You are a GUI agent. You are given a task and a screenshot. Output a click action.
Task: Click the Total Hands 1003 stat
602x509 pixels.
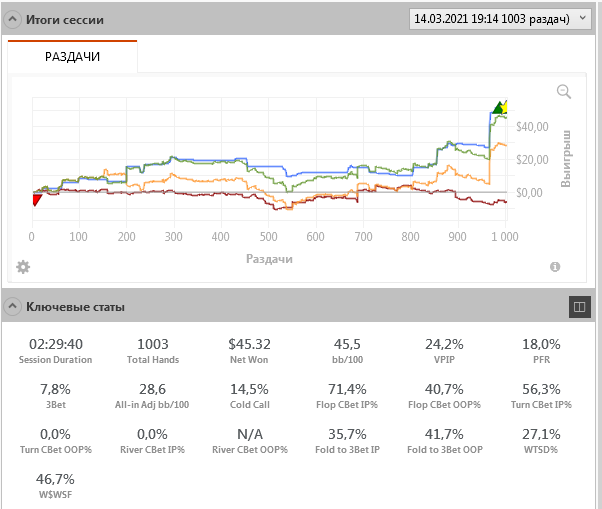click(x=152, y=344)
